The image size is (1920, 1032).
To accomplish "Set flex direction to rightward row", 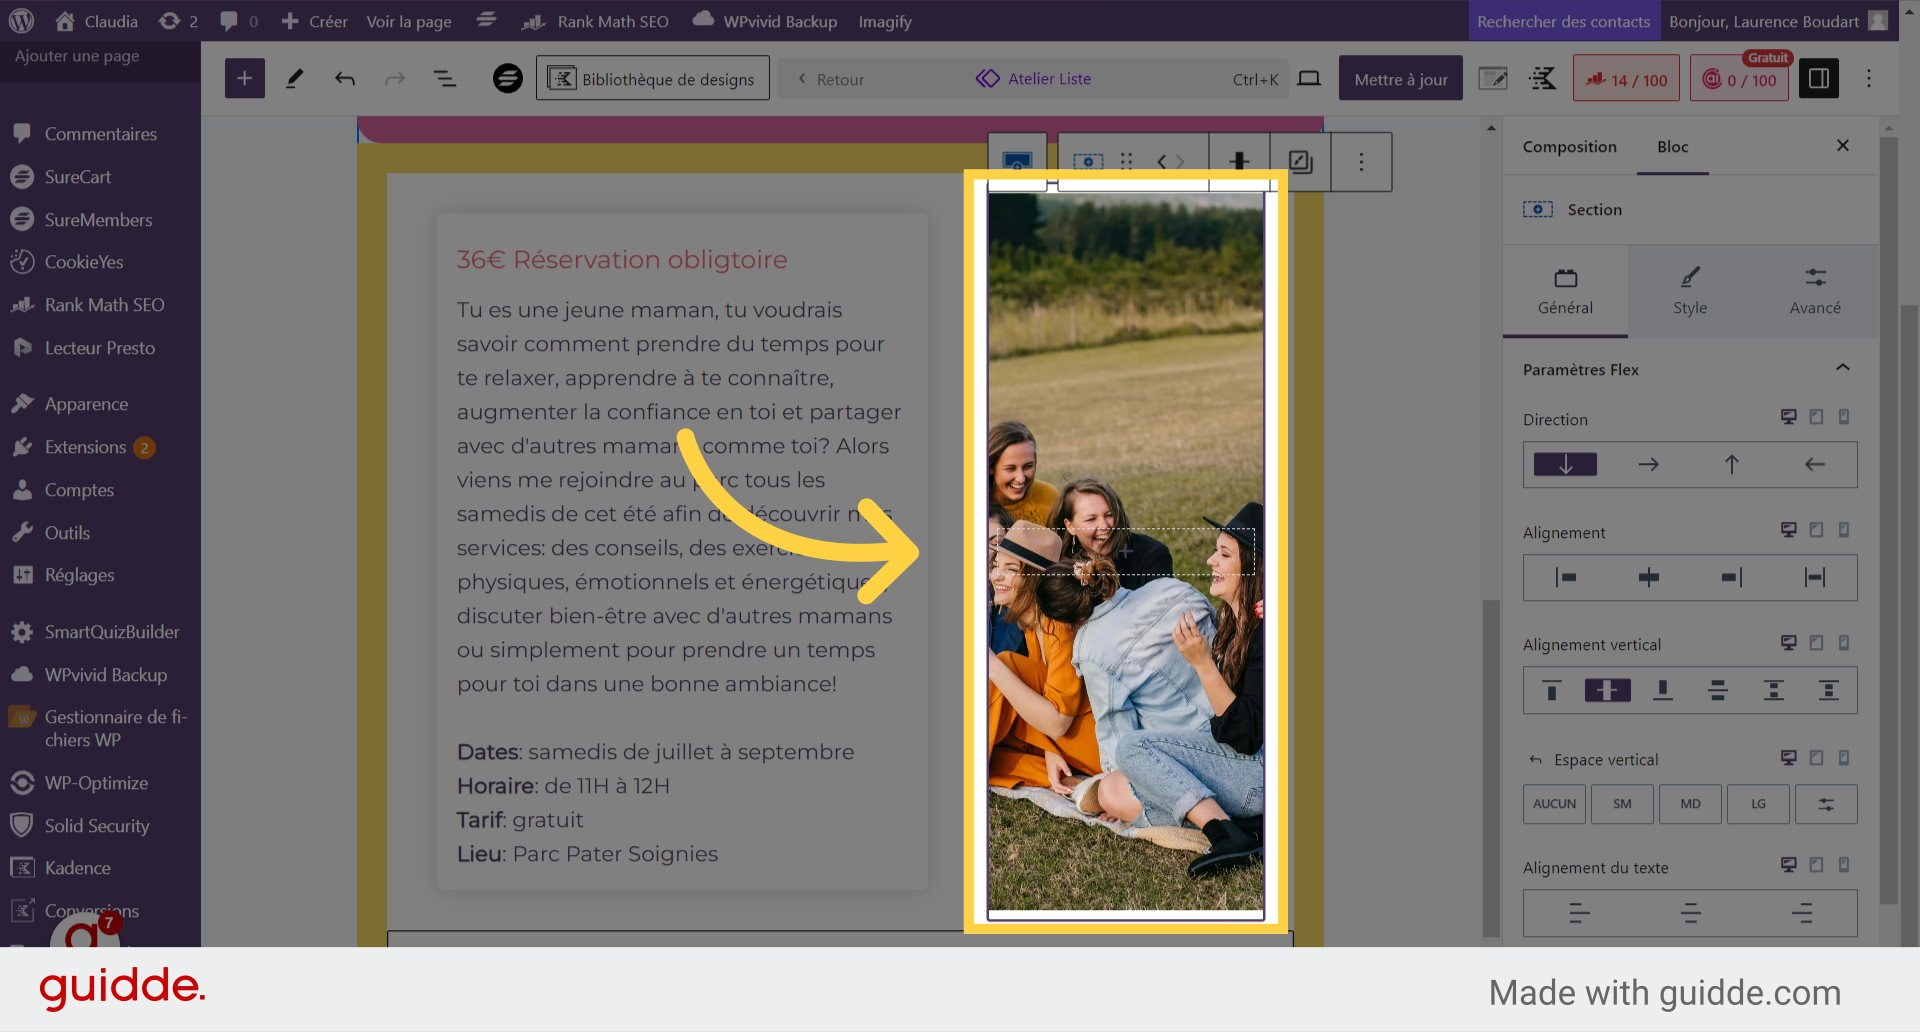I will (1649, 465).
